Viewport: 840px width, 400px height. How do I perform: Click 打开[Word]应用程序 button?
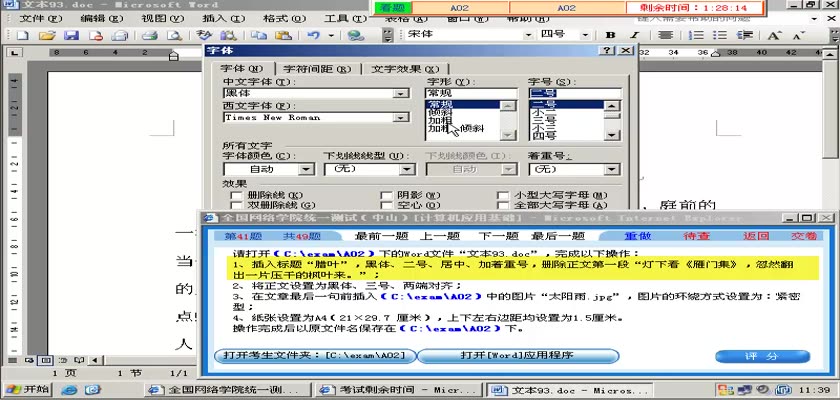[518, 356]
